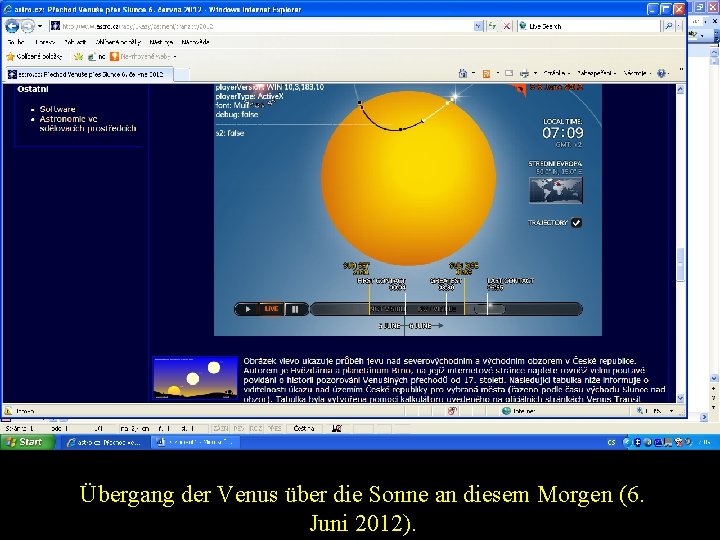Open Help via the question mark icon

pos(661,73)
